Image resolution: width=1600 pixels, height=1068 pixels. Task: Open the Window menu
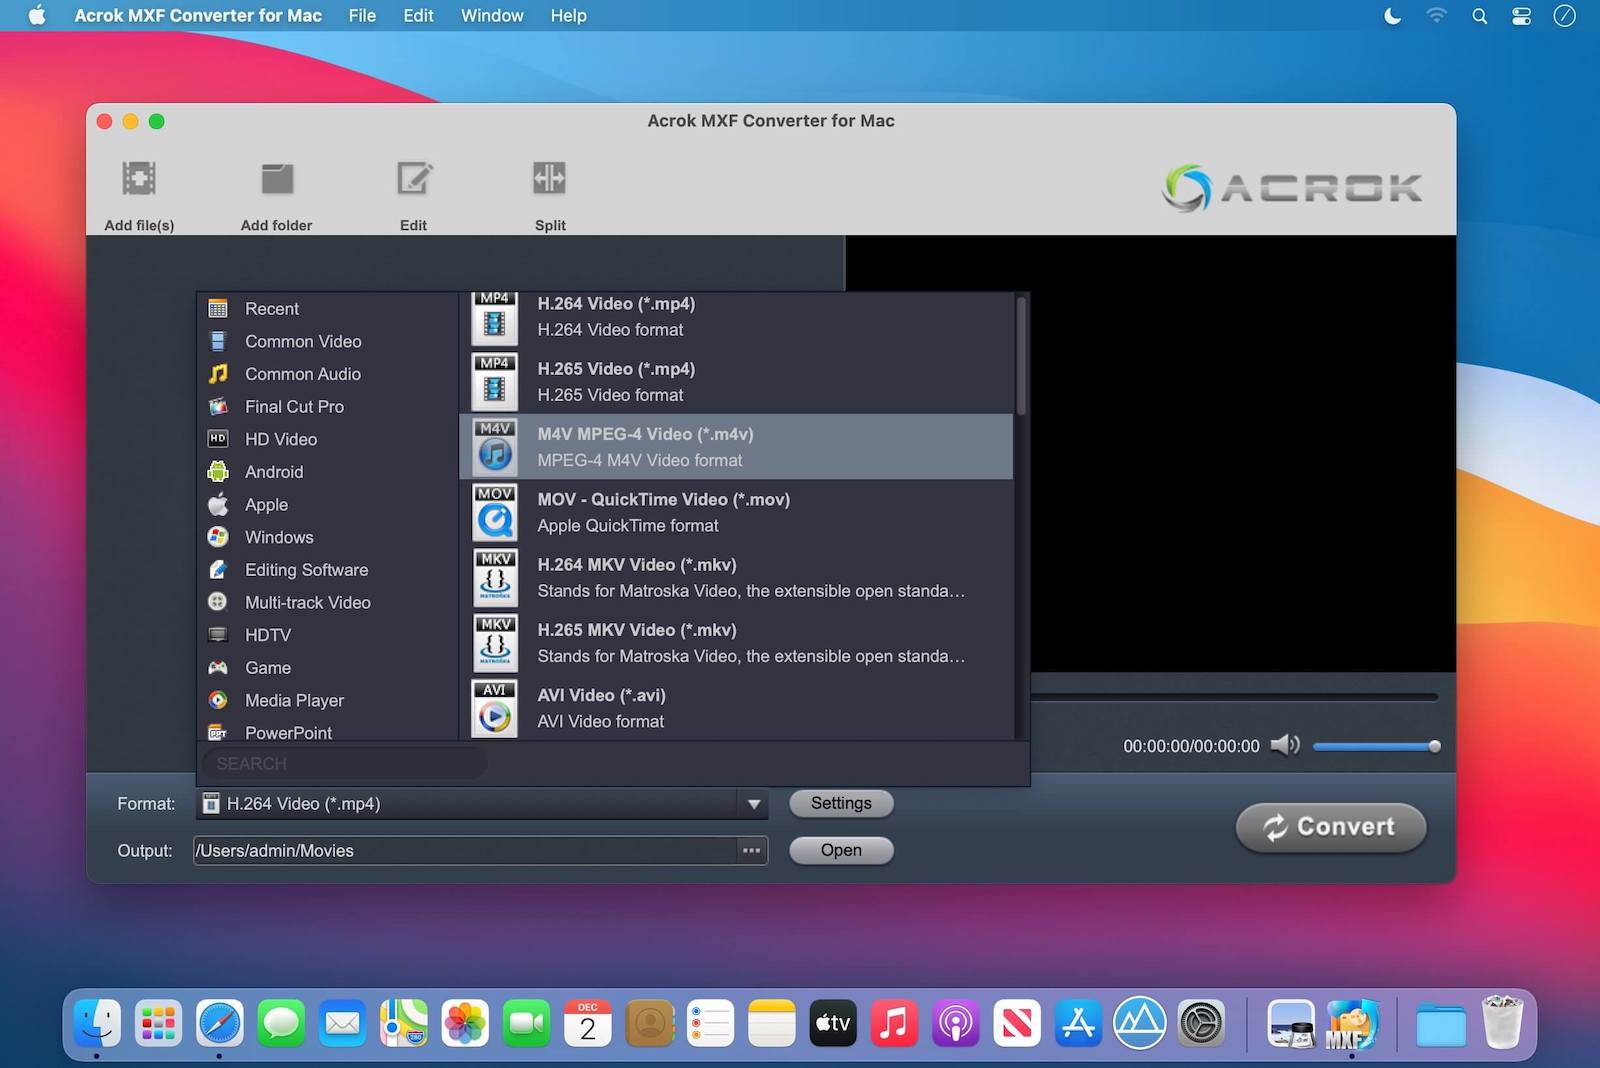pyautogui.click(x=492, y=16)
